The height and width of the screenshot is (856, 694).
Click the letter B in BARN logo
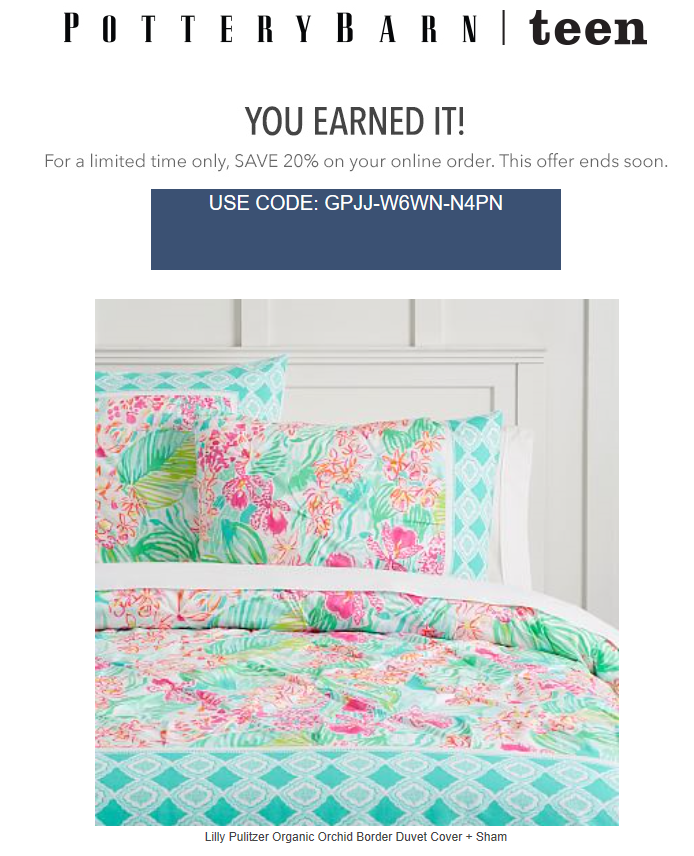[x=345, y=28]
